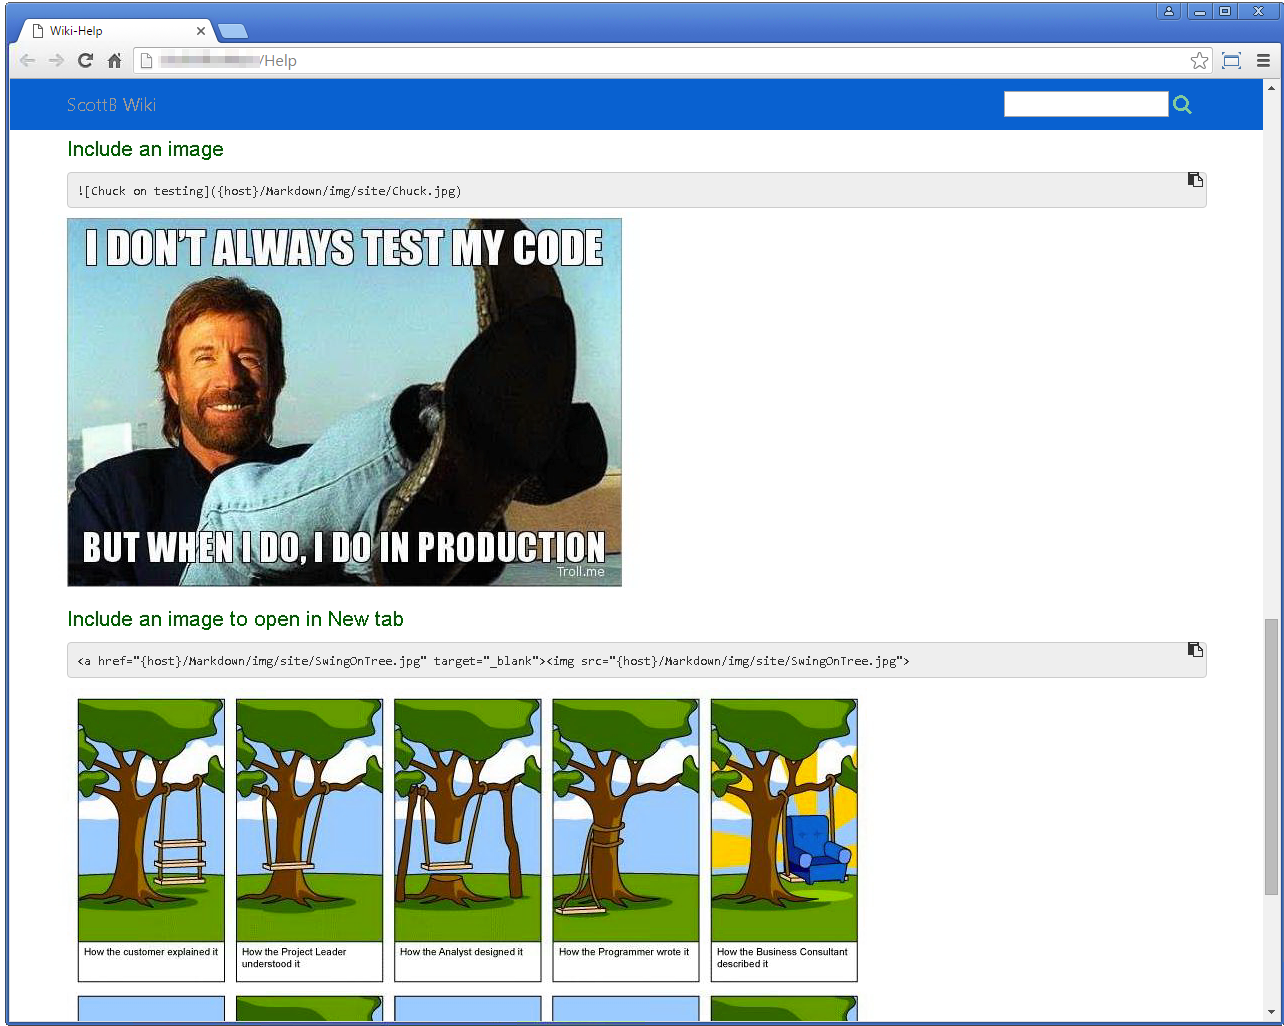Close the Wiki-Help tab
Viewport: 1284px width, 1026px height.
[x=201, y=31]
